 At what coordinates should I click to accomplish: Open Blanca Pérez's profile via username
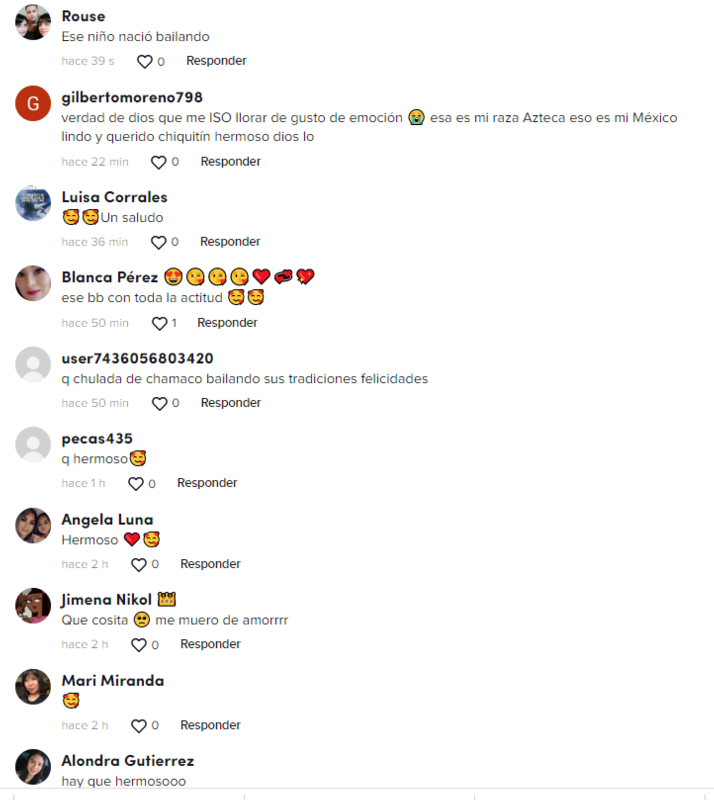[110, 277]
